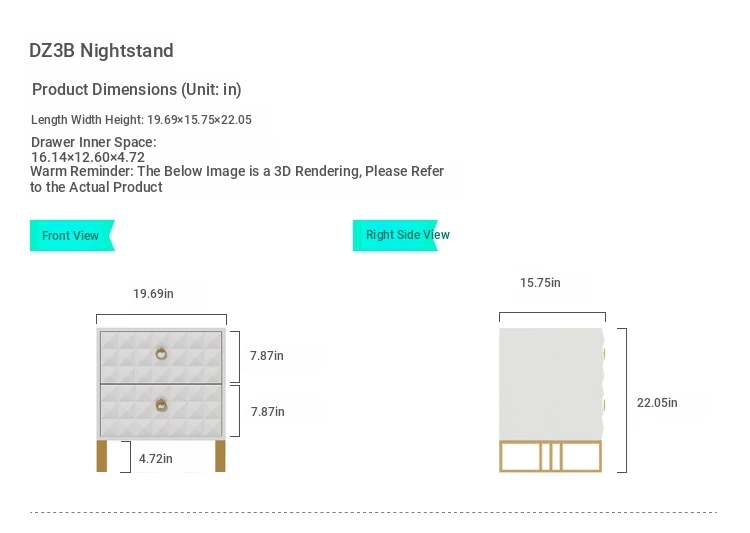Click the Warm Reminder notice text
The height and width of the screenshot is (533, 750).
[237, 179]
